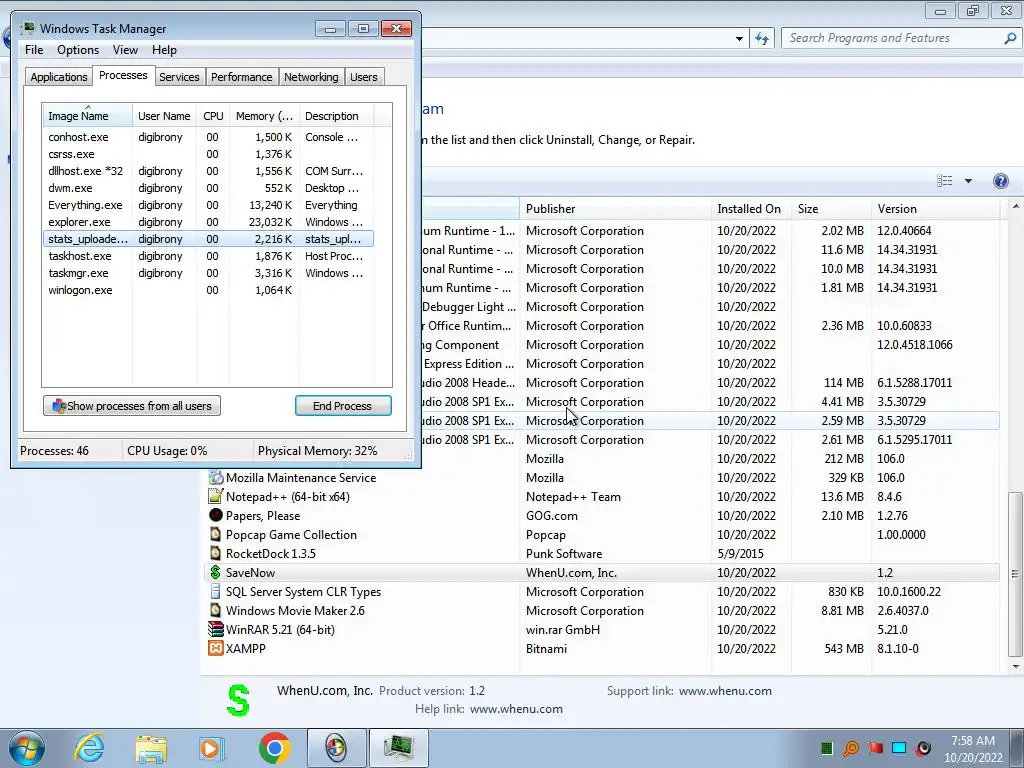
Task: Launch Google Chrome from the taskbar
Action: (274, 748)
